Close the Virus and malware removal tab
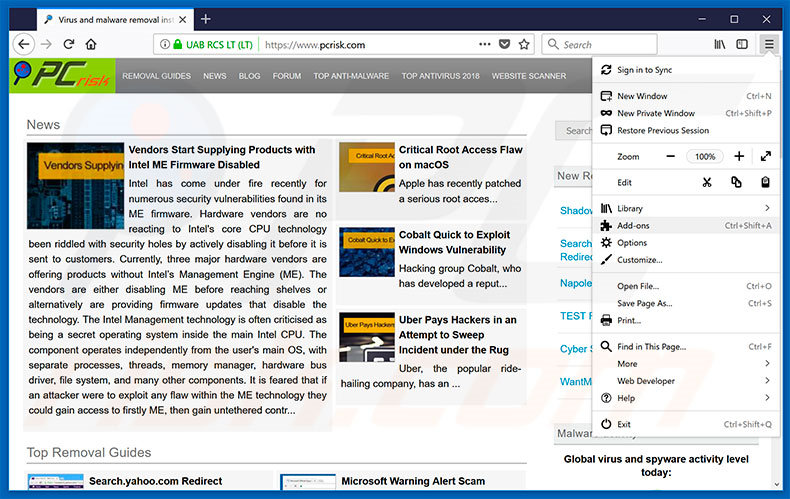This screenshot has width=790, height=499. coord(183,20)
